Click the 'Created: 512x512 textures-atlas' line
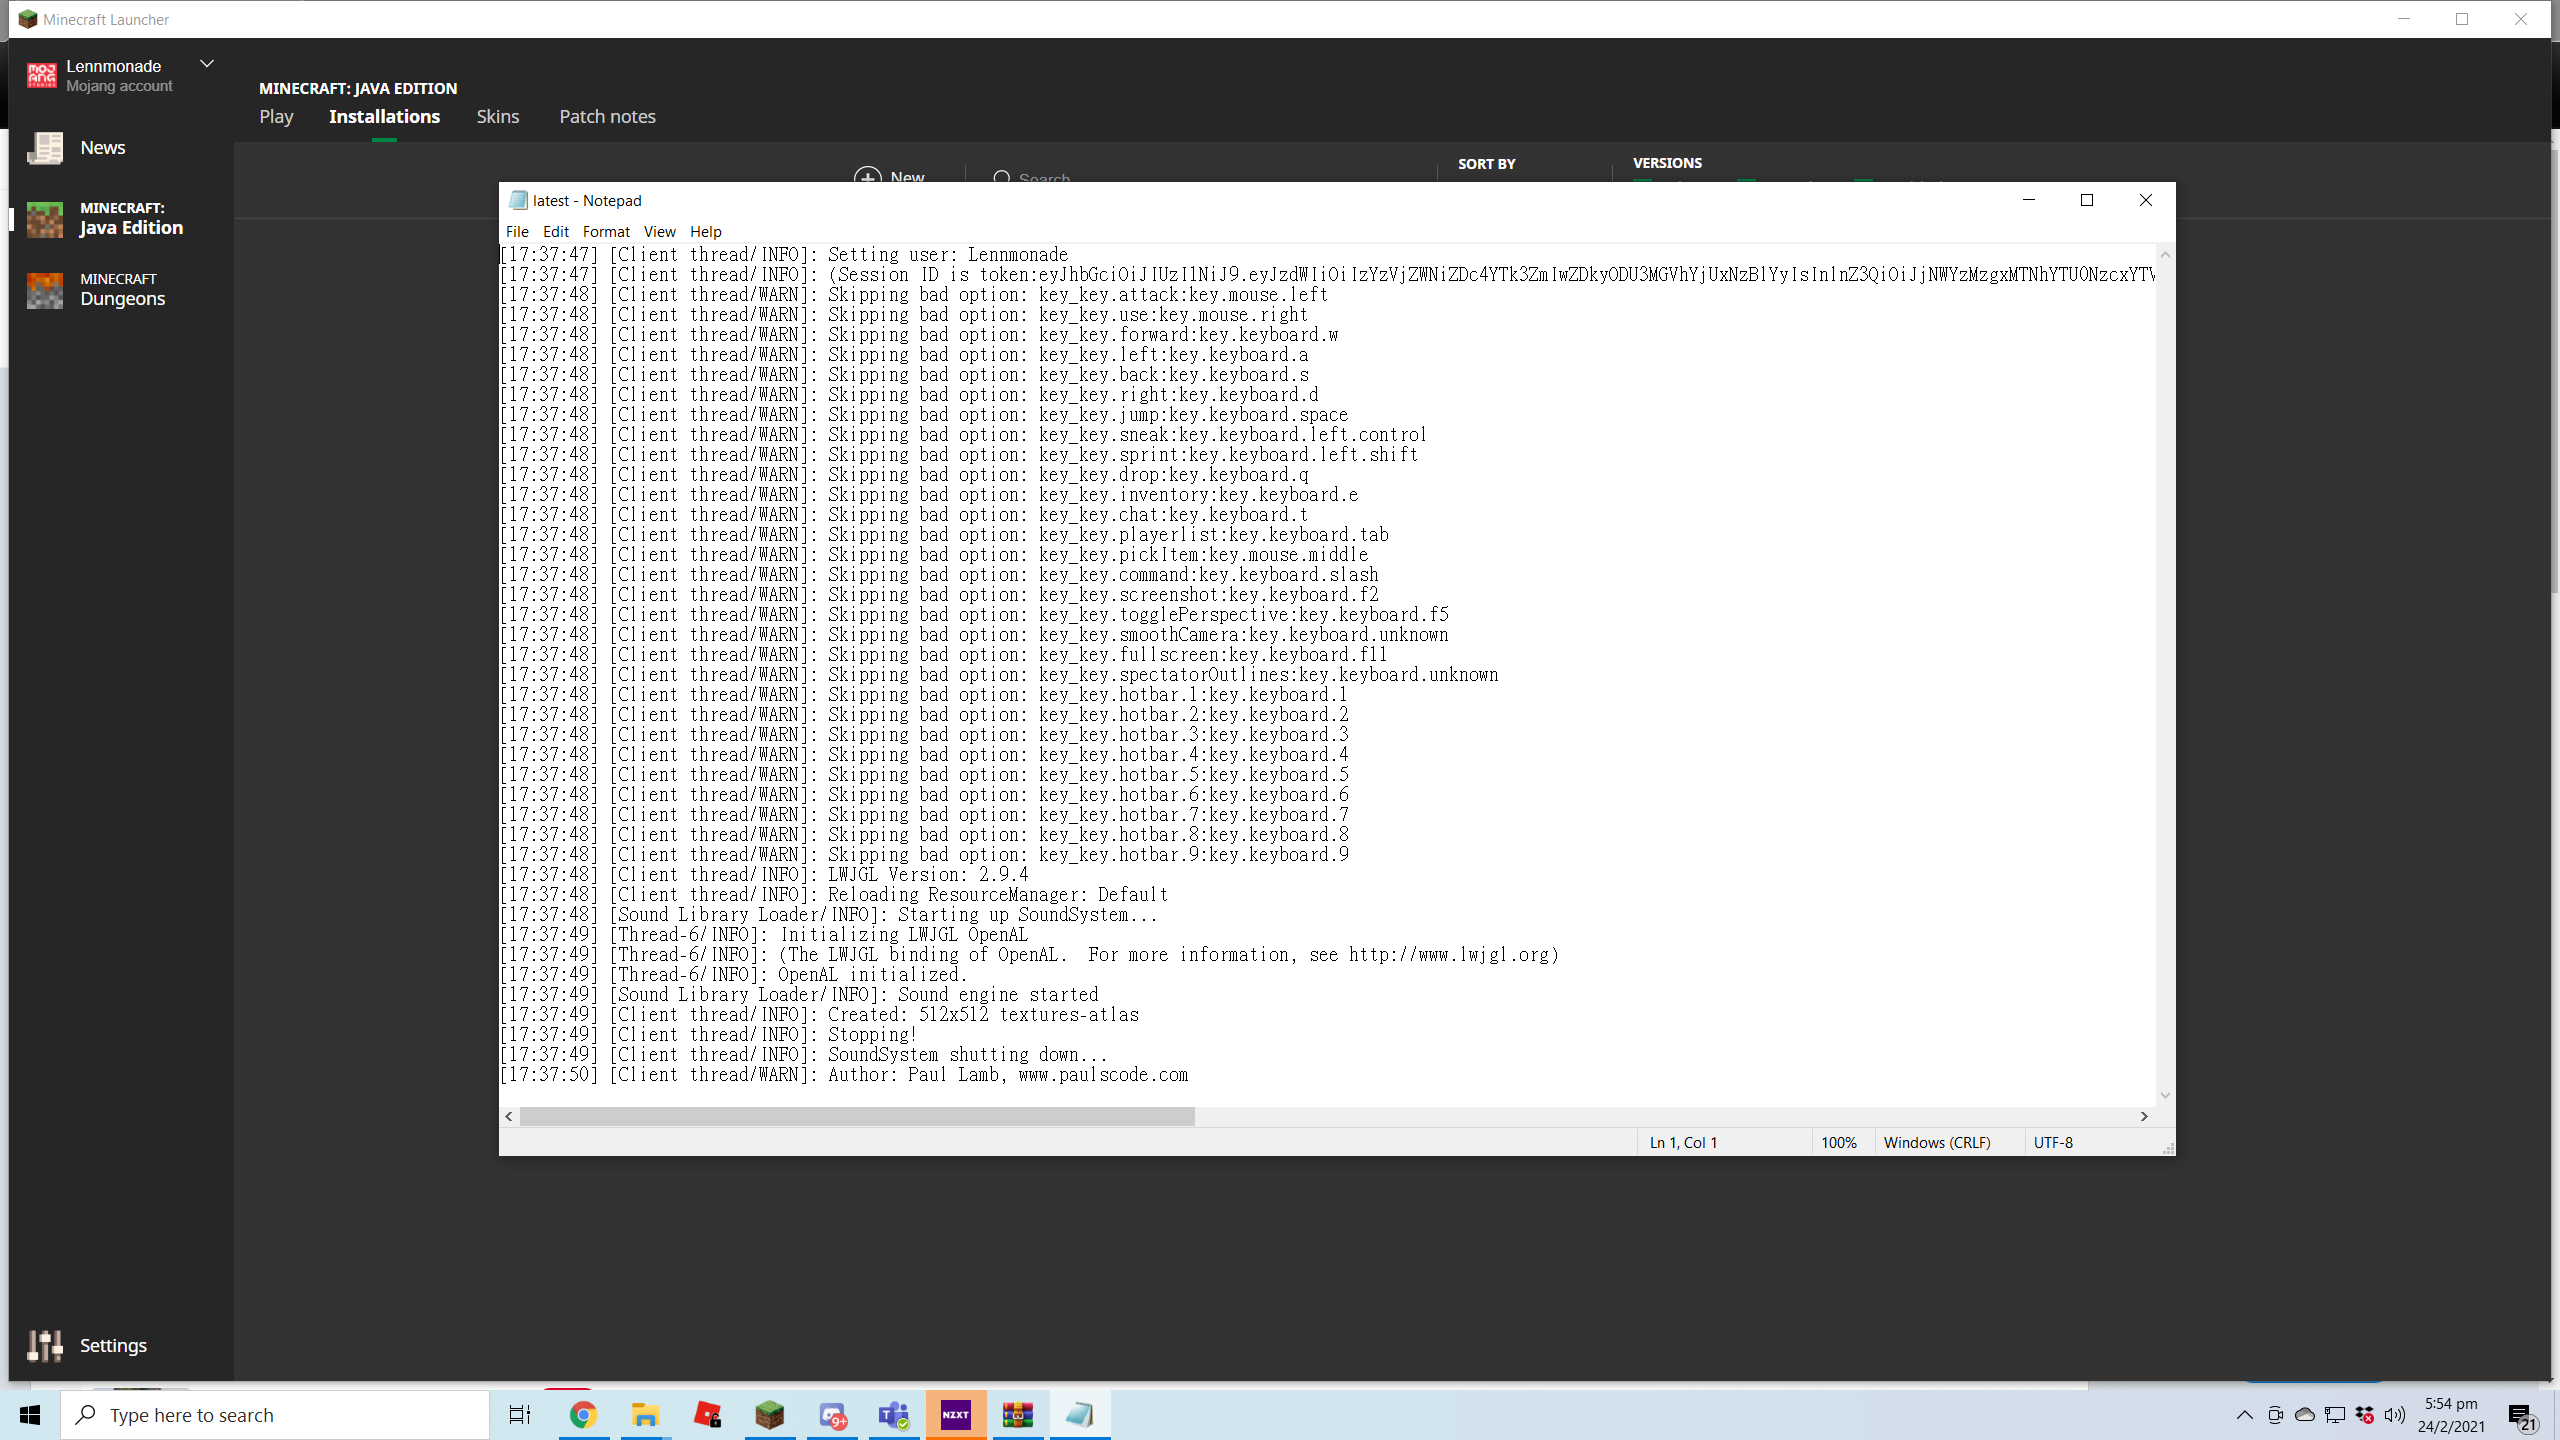The image size is (2560, 1440). click(x=819, y=1015)
